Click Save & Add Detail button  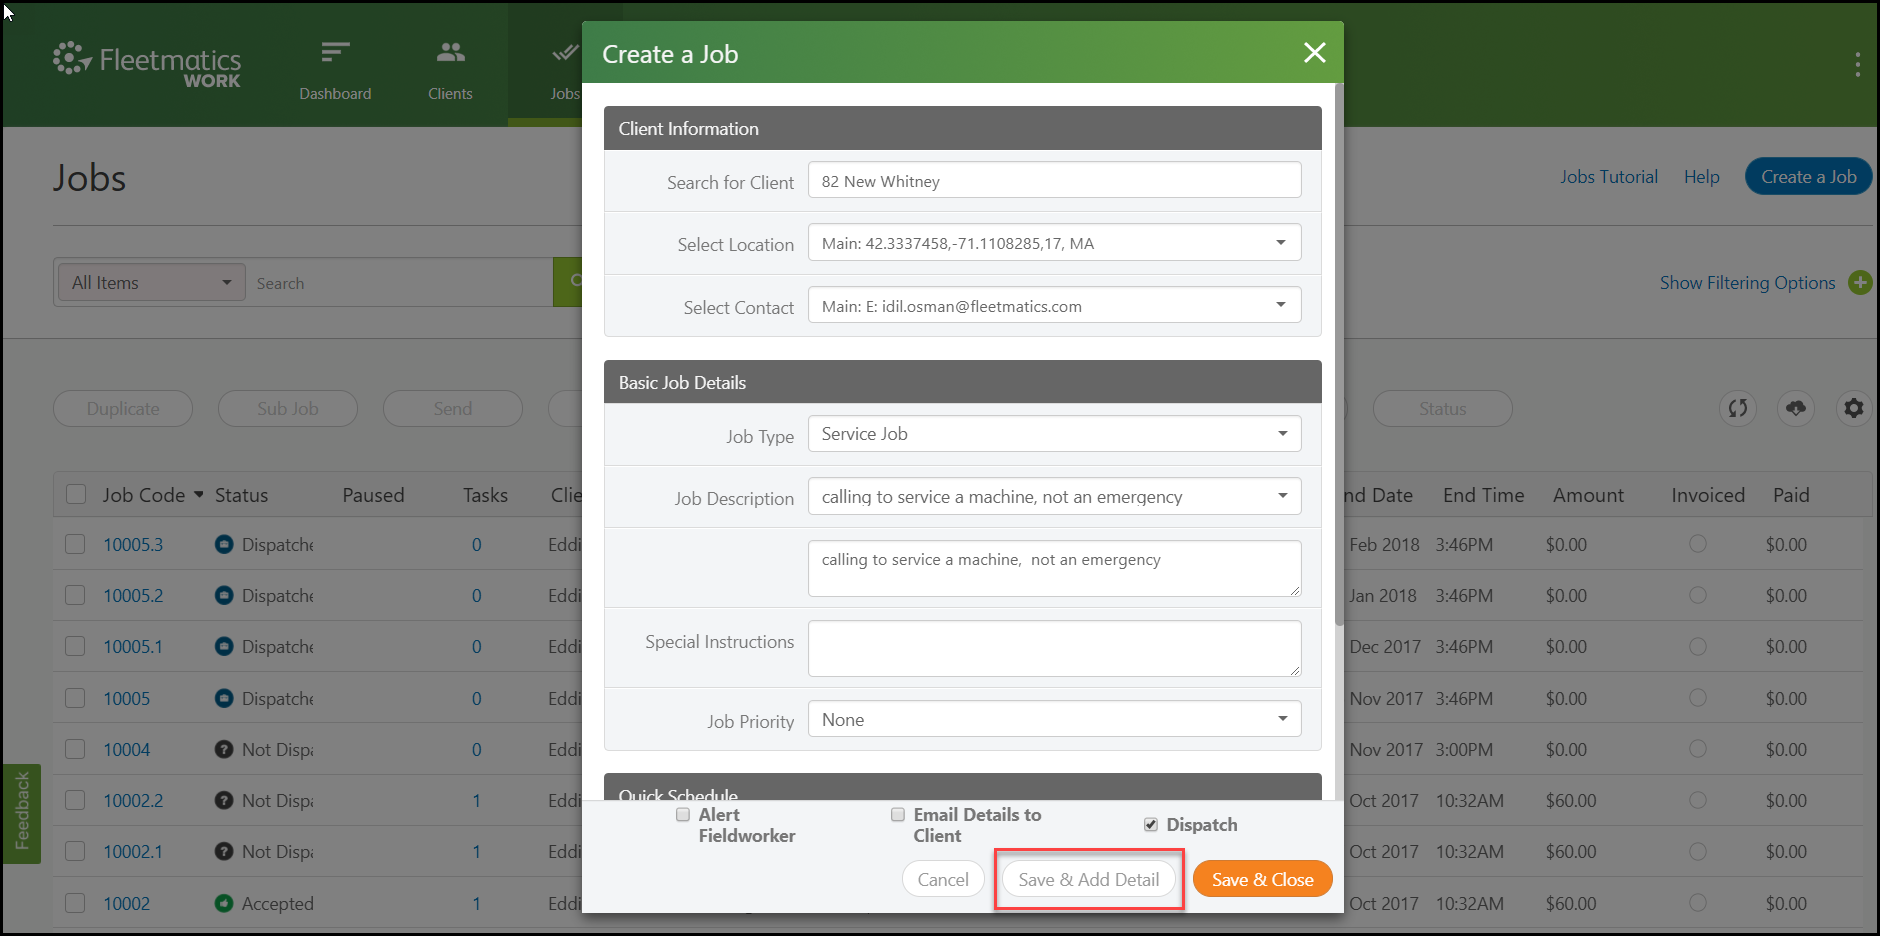tap(1088, 879)
